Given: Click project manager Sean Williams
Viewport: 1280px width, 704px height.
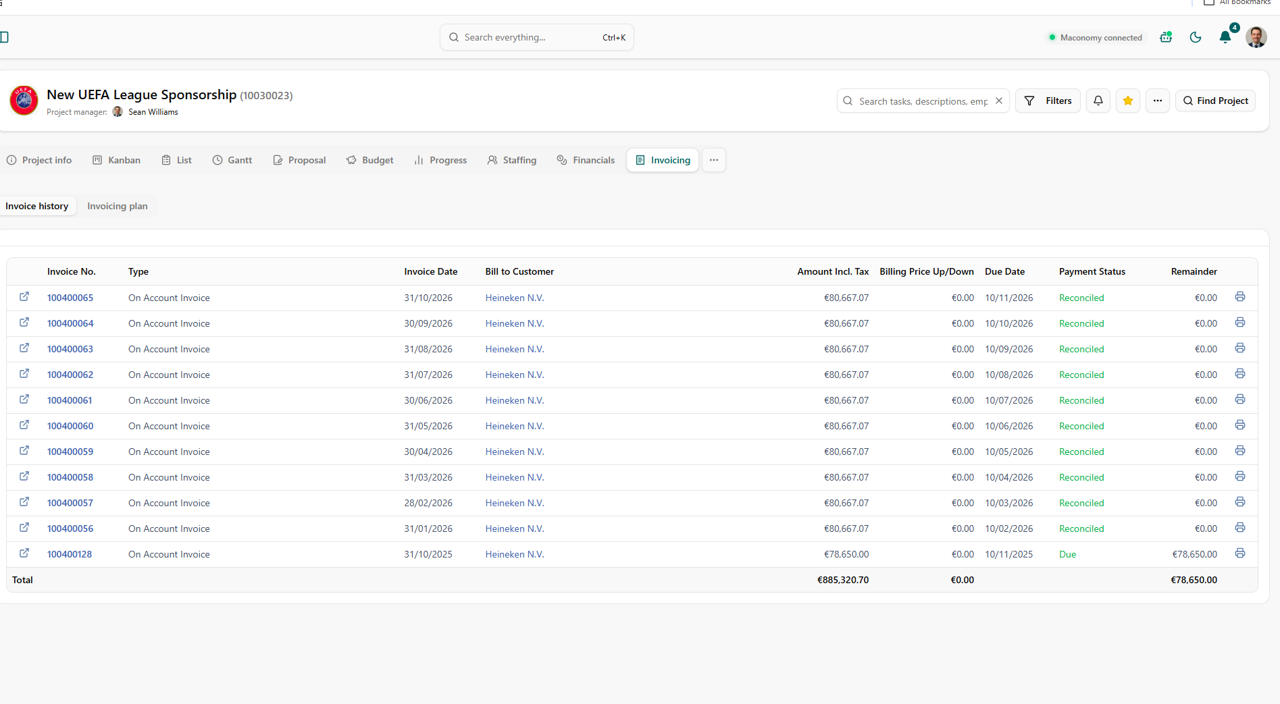Looking at the screenshot, I should tap(146, 112).
